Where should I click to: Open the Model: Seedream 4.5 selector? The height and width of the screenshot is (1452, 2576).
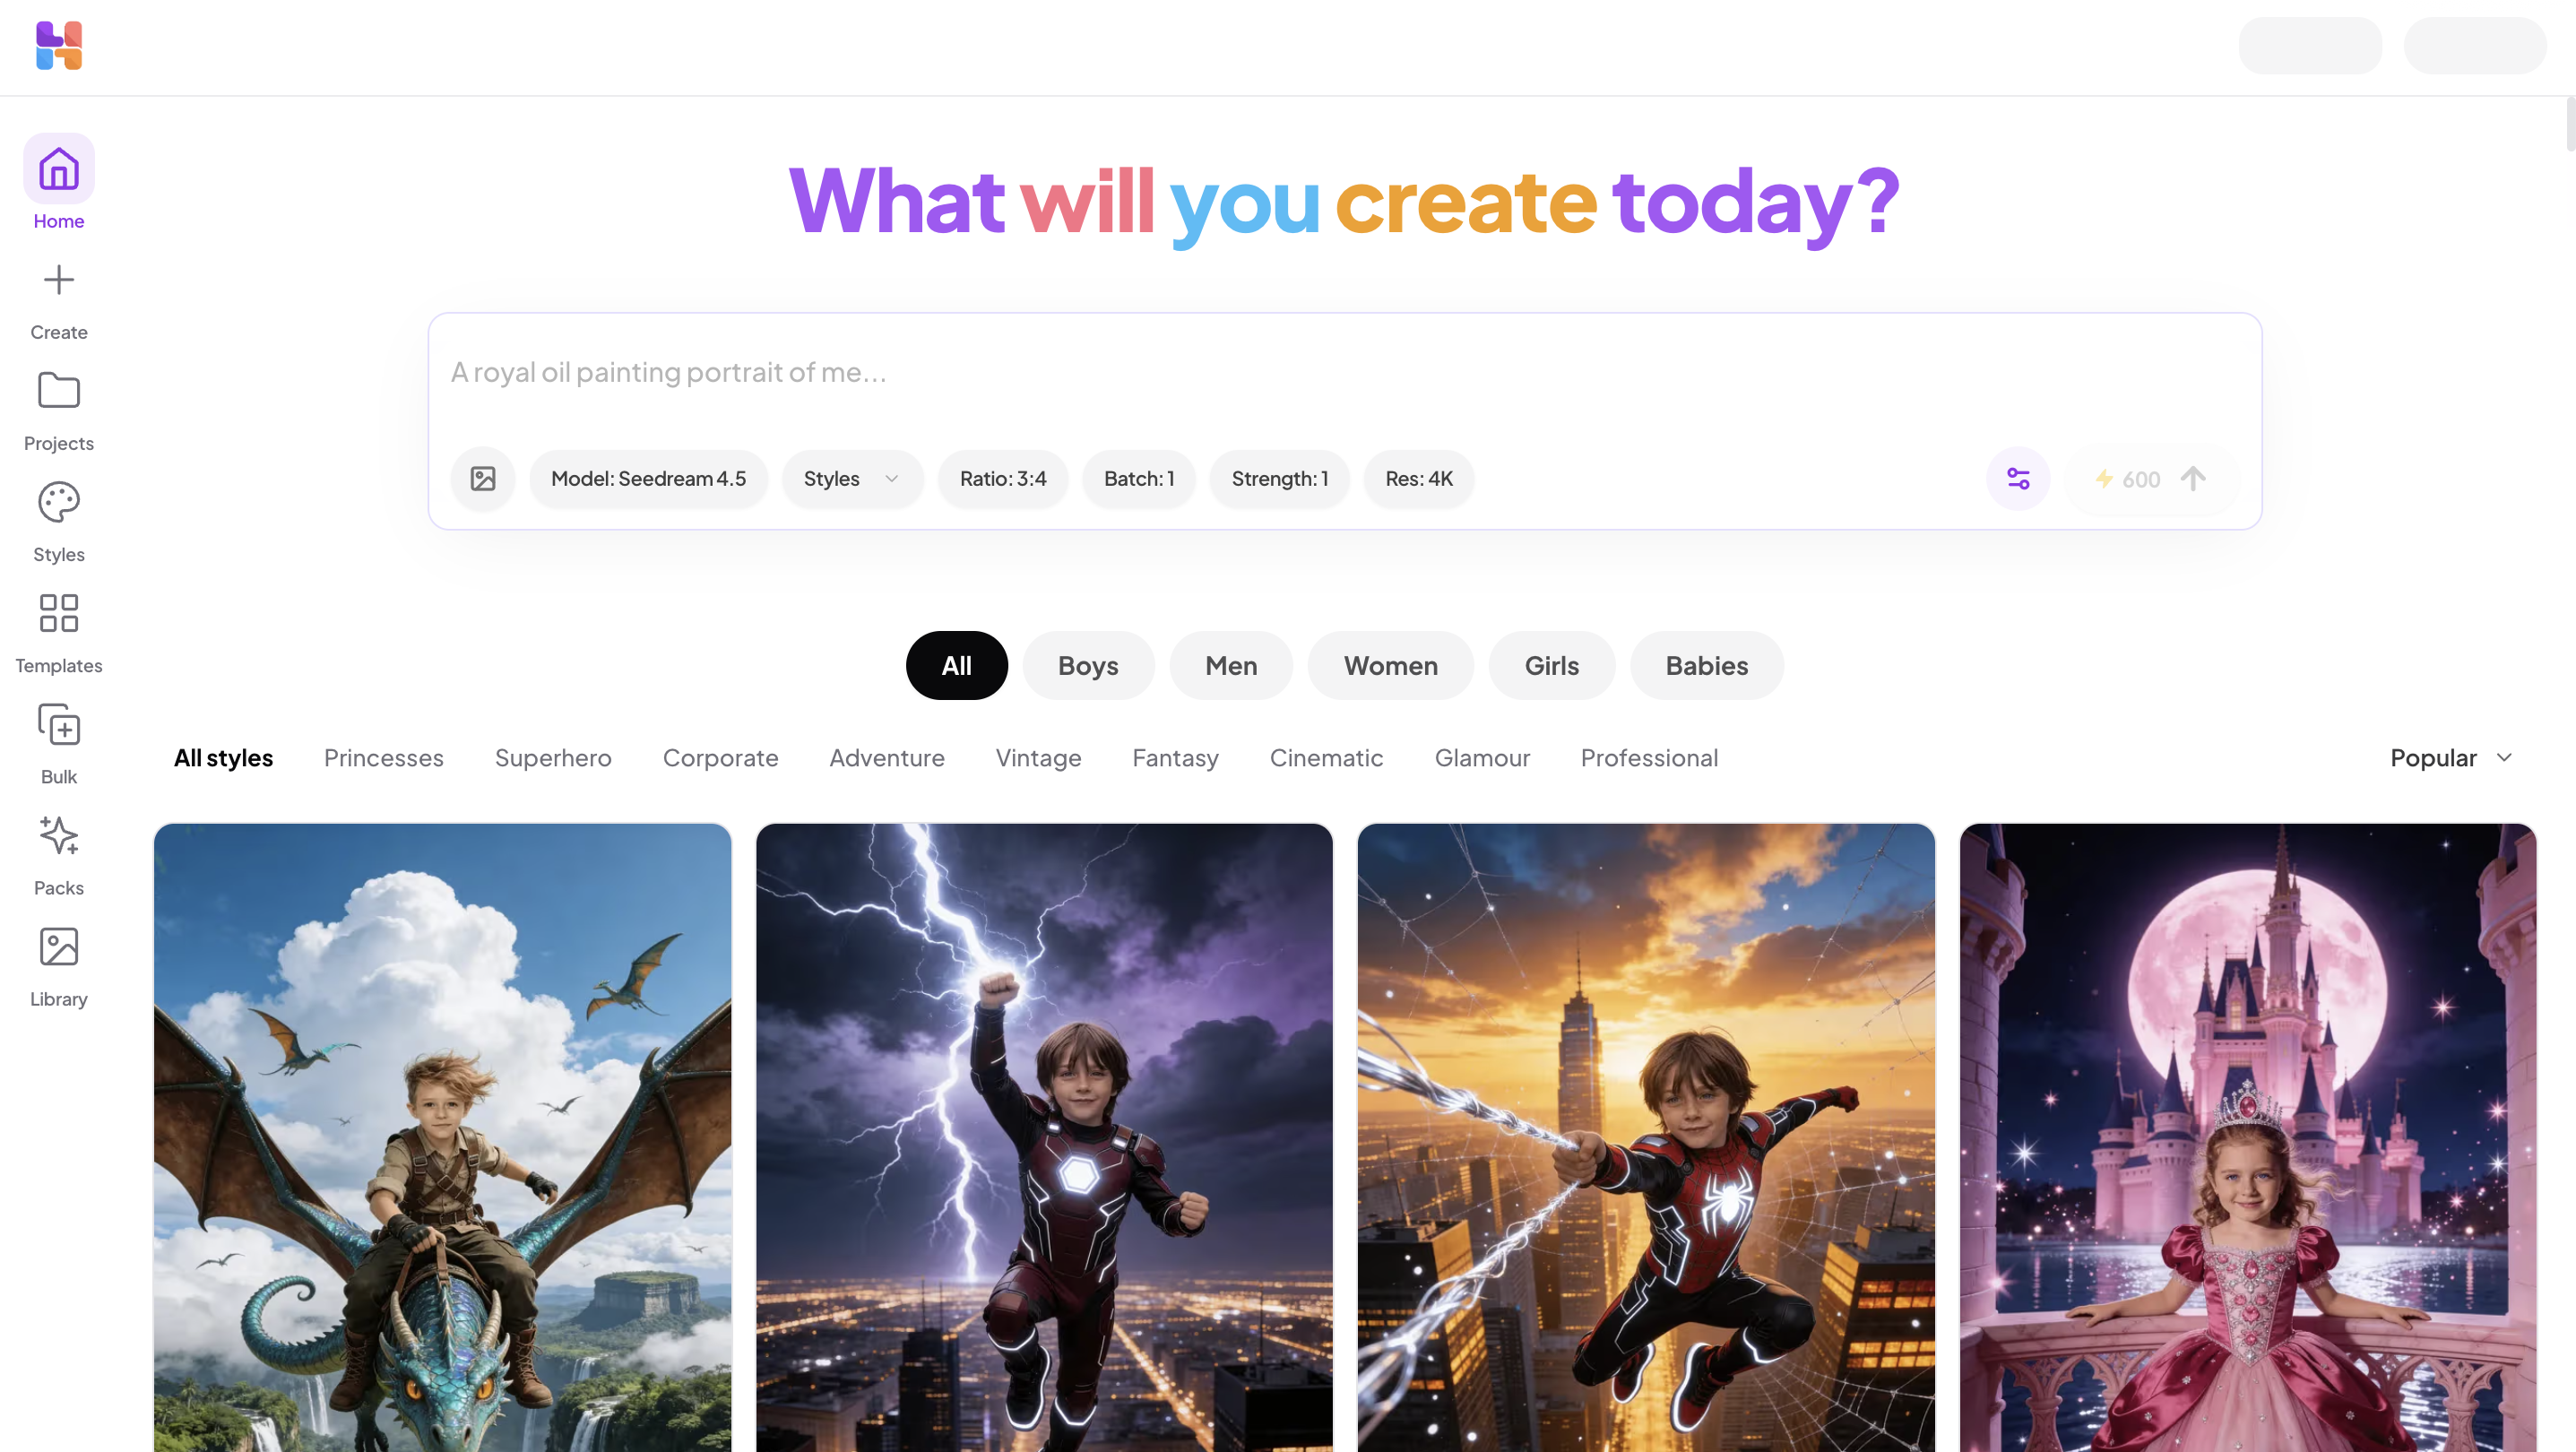[x=648, y=479]
